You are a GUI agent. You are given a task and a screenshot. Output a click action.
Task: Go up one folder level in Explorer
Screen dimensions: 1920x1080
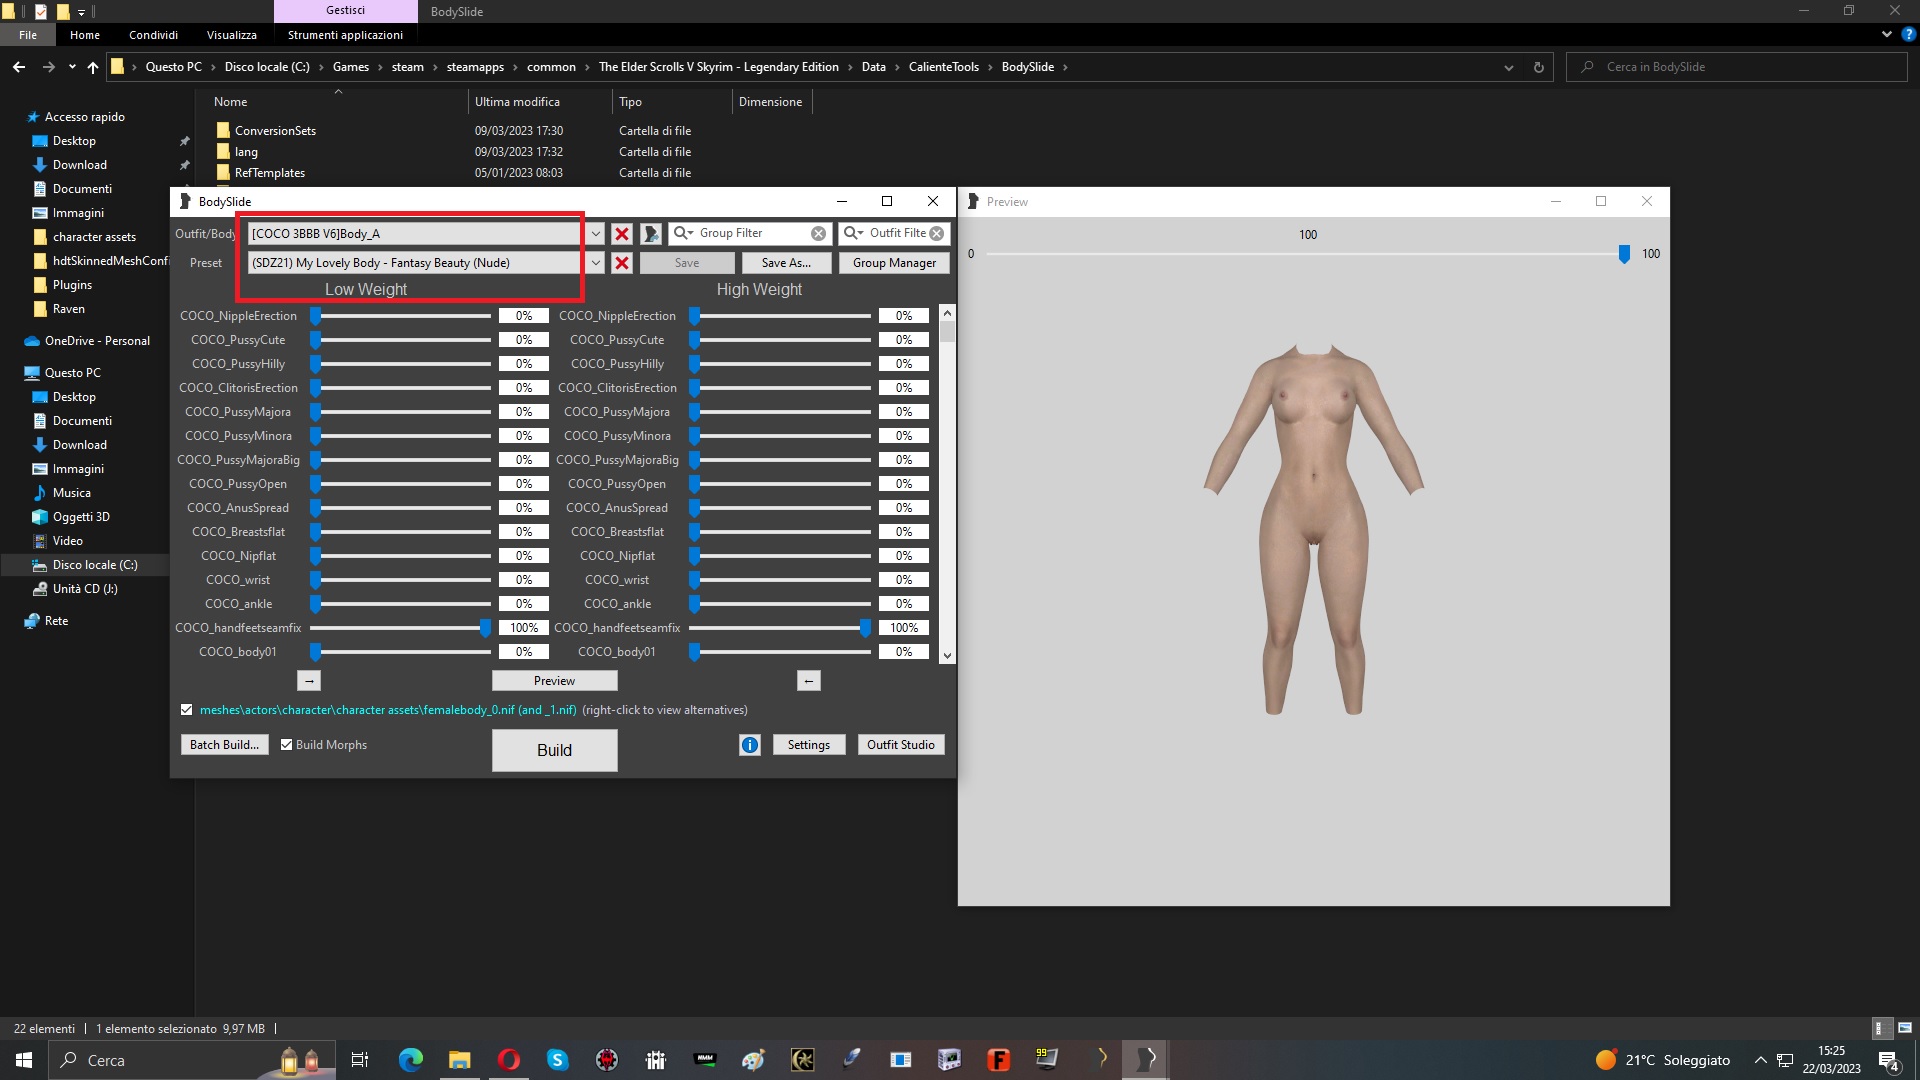coord(93,67)
